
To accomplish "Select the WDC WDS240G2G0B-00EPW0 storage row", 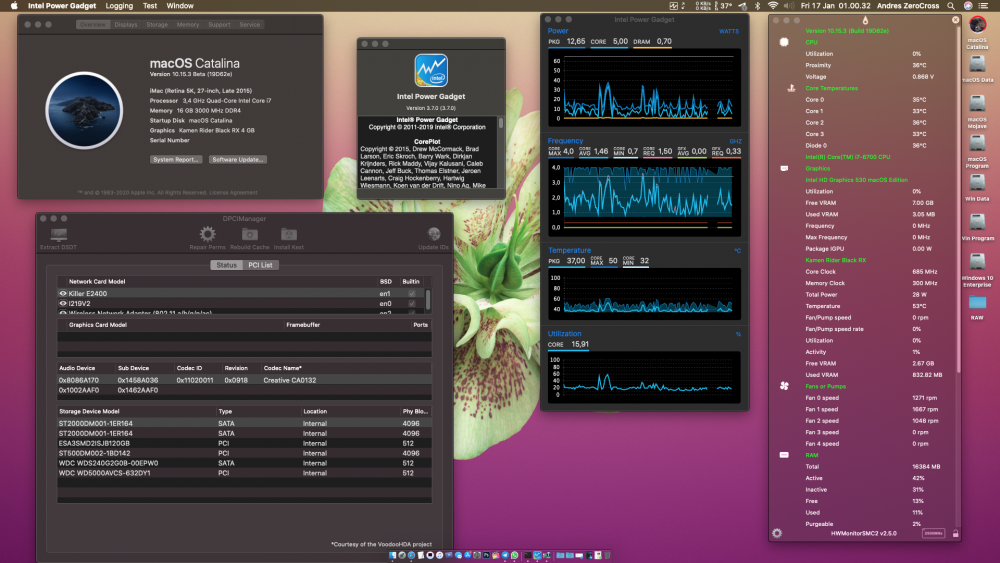I will (x=244, y=464).
